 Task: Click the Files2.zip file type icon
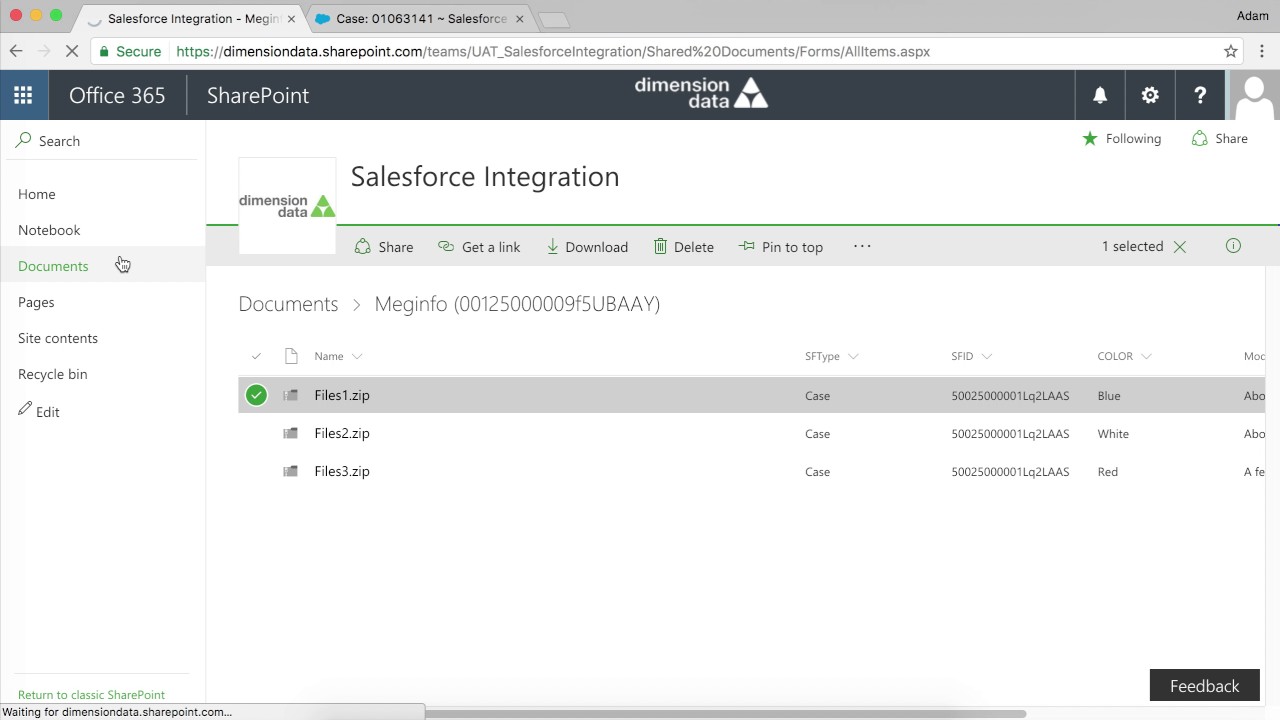(290, 433)
